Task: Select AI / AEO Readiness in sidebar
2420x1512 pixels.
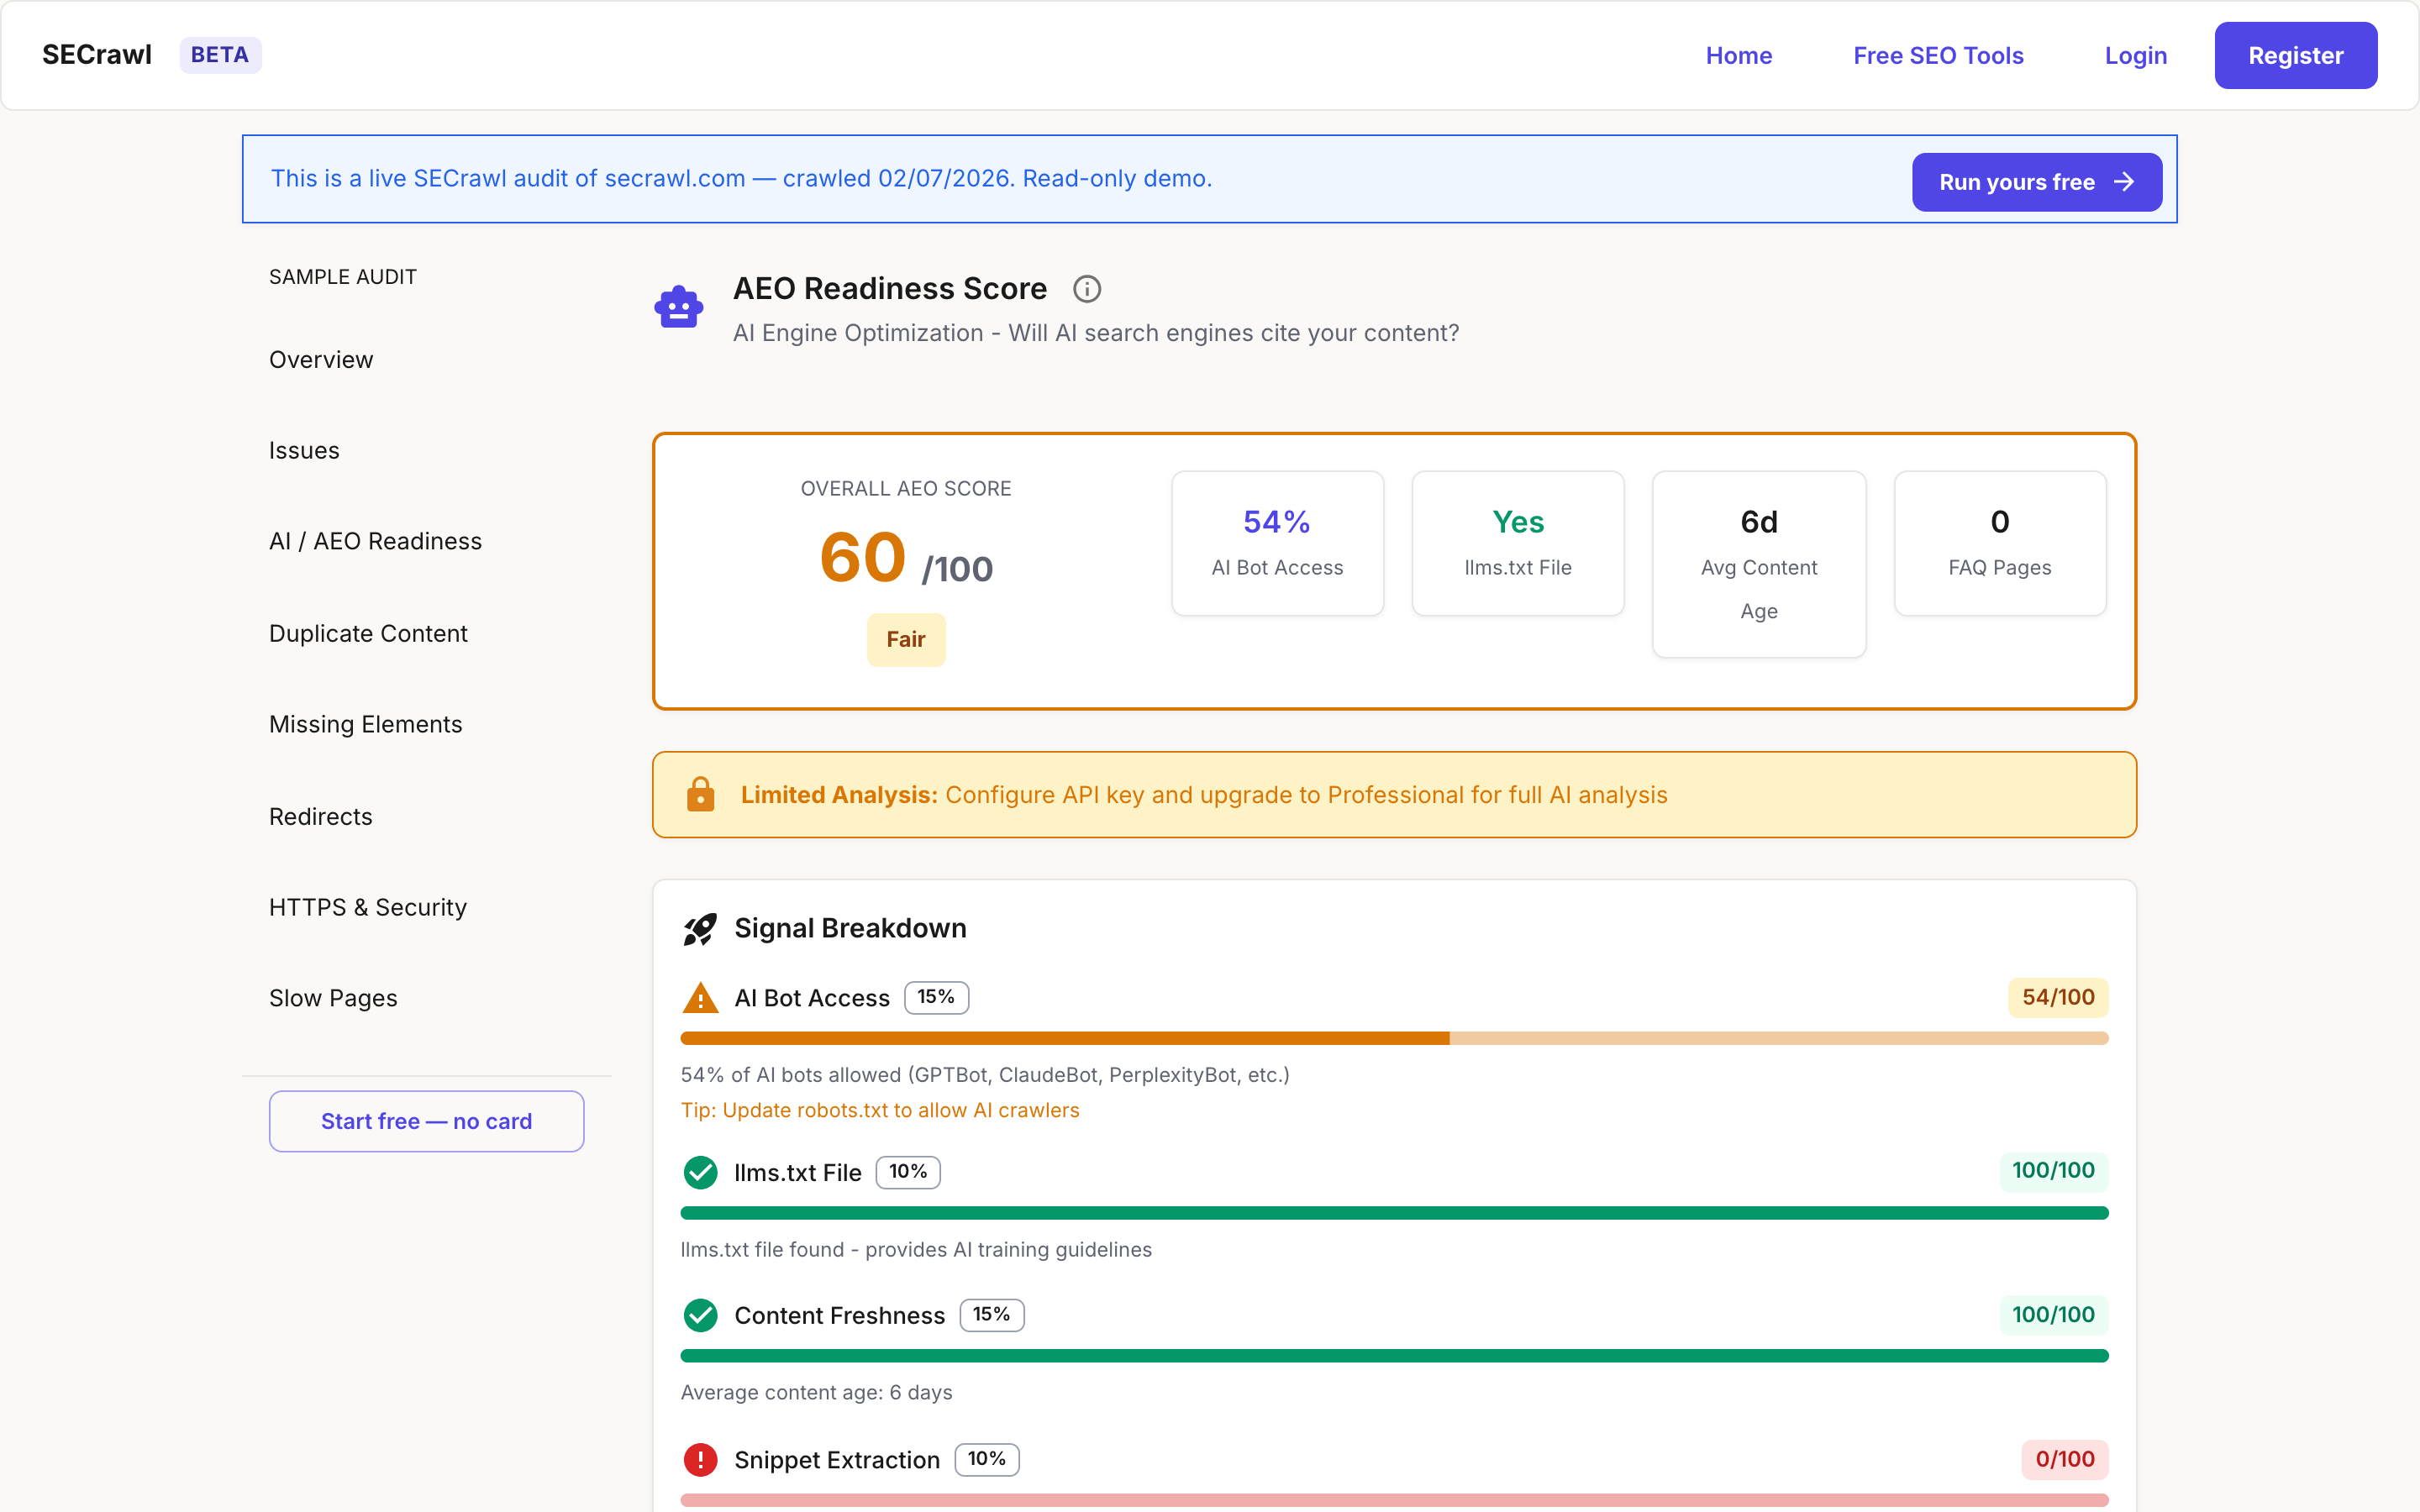Action: (375, 541)
